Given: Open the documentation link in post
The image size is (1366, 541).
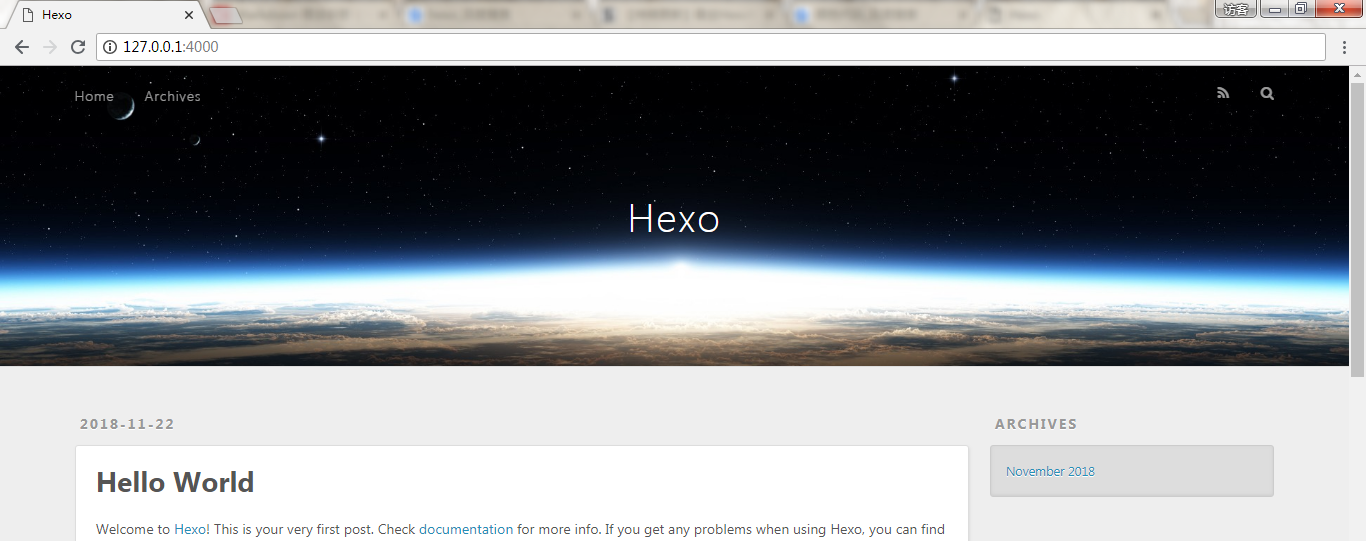Looking at the screenshot, I should (466, 529).
